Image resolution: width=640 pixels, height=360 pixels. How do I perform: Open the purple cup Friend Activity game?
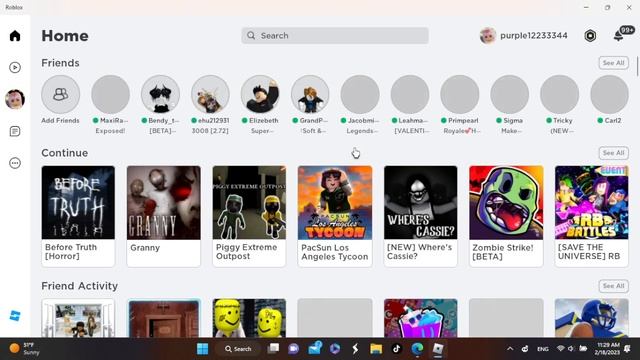[420, 318]
